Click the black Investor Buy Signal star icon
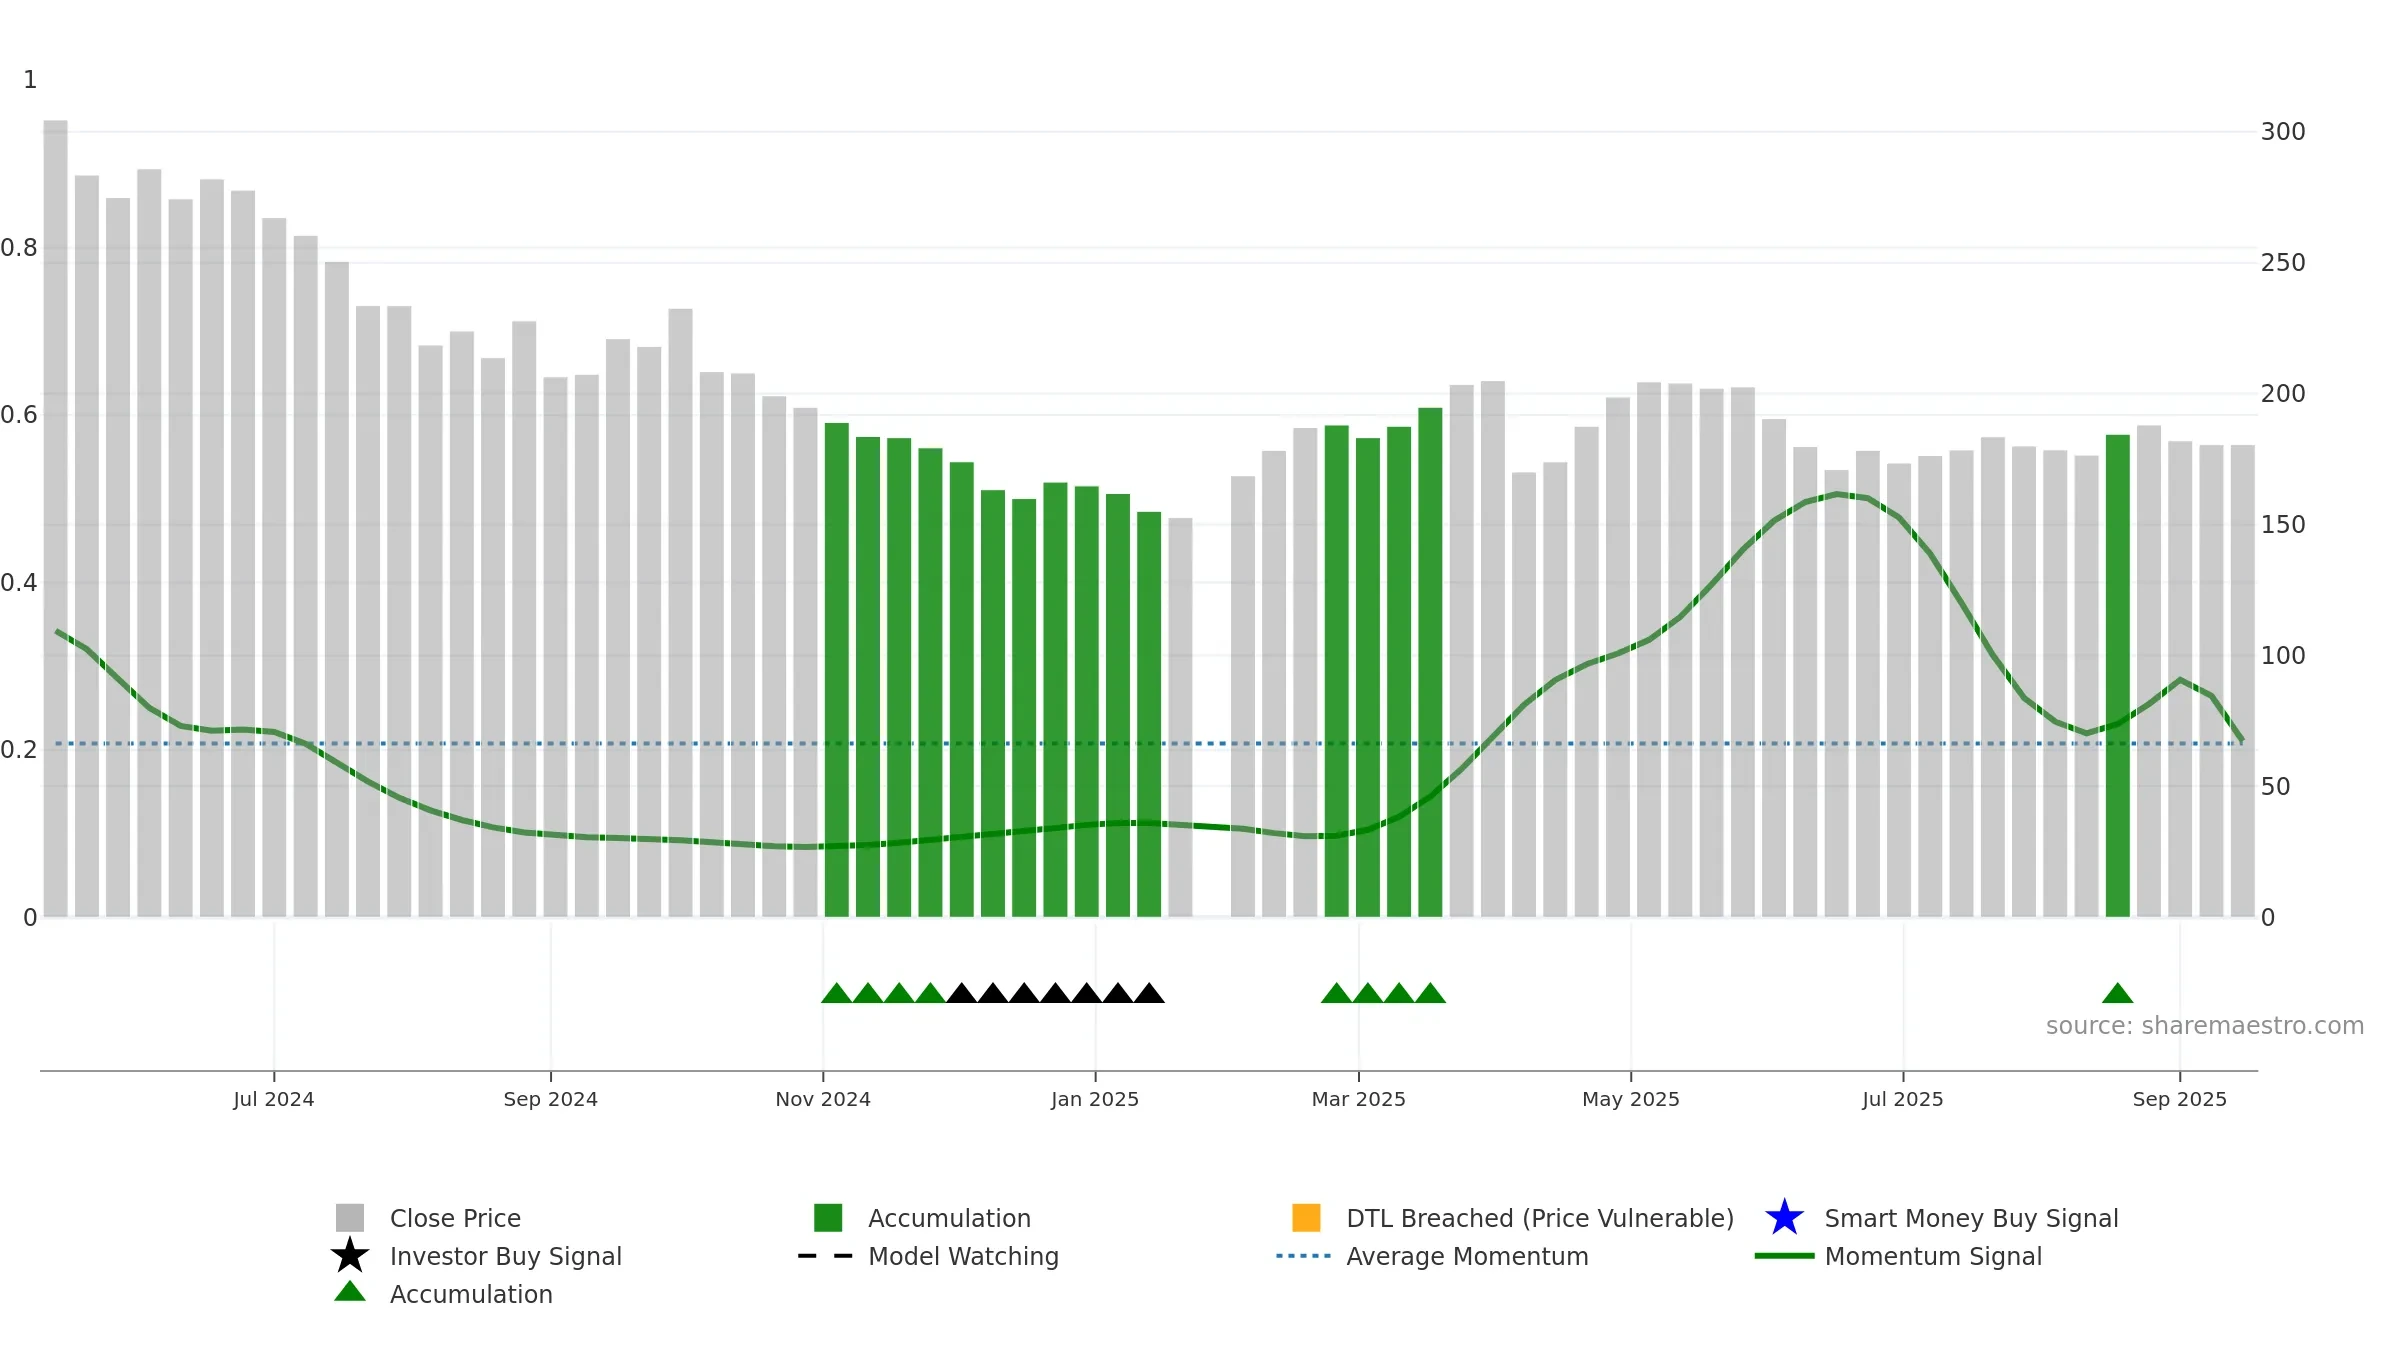The width and height of the screenshot is (2400, 1350). 350,1256
